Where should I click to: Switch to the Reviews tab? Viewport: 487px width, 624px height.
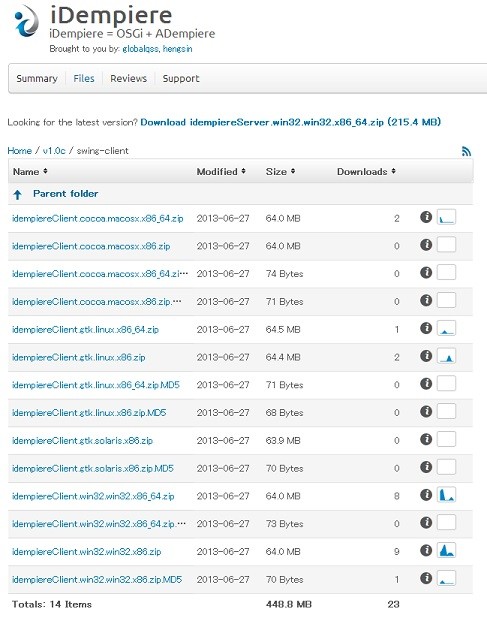(129, 78)
